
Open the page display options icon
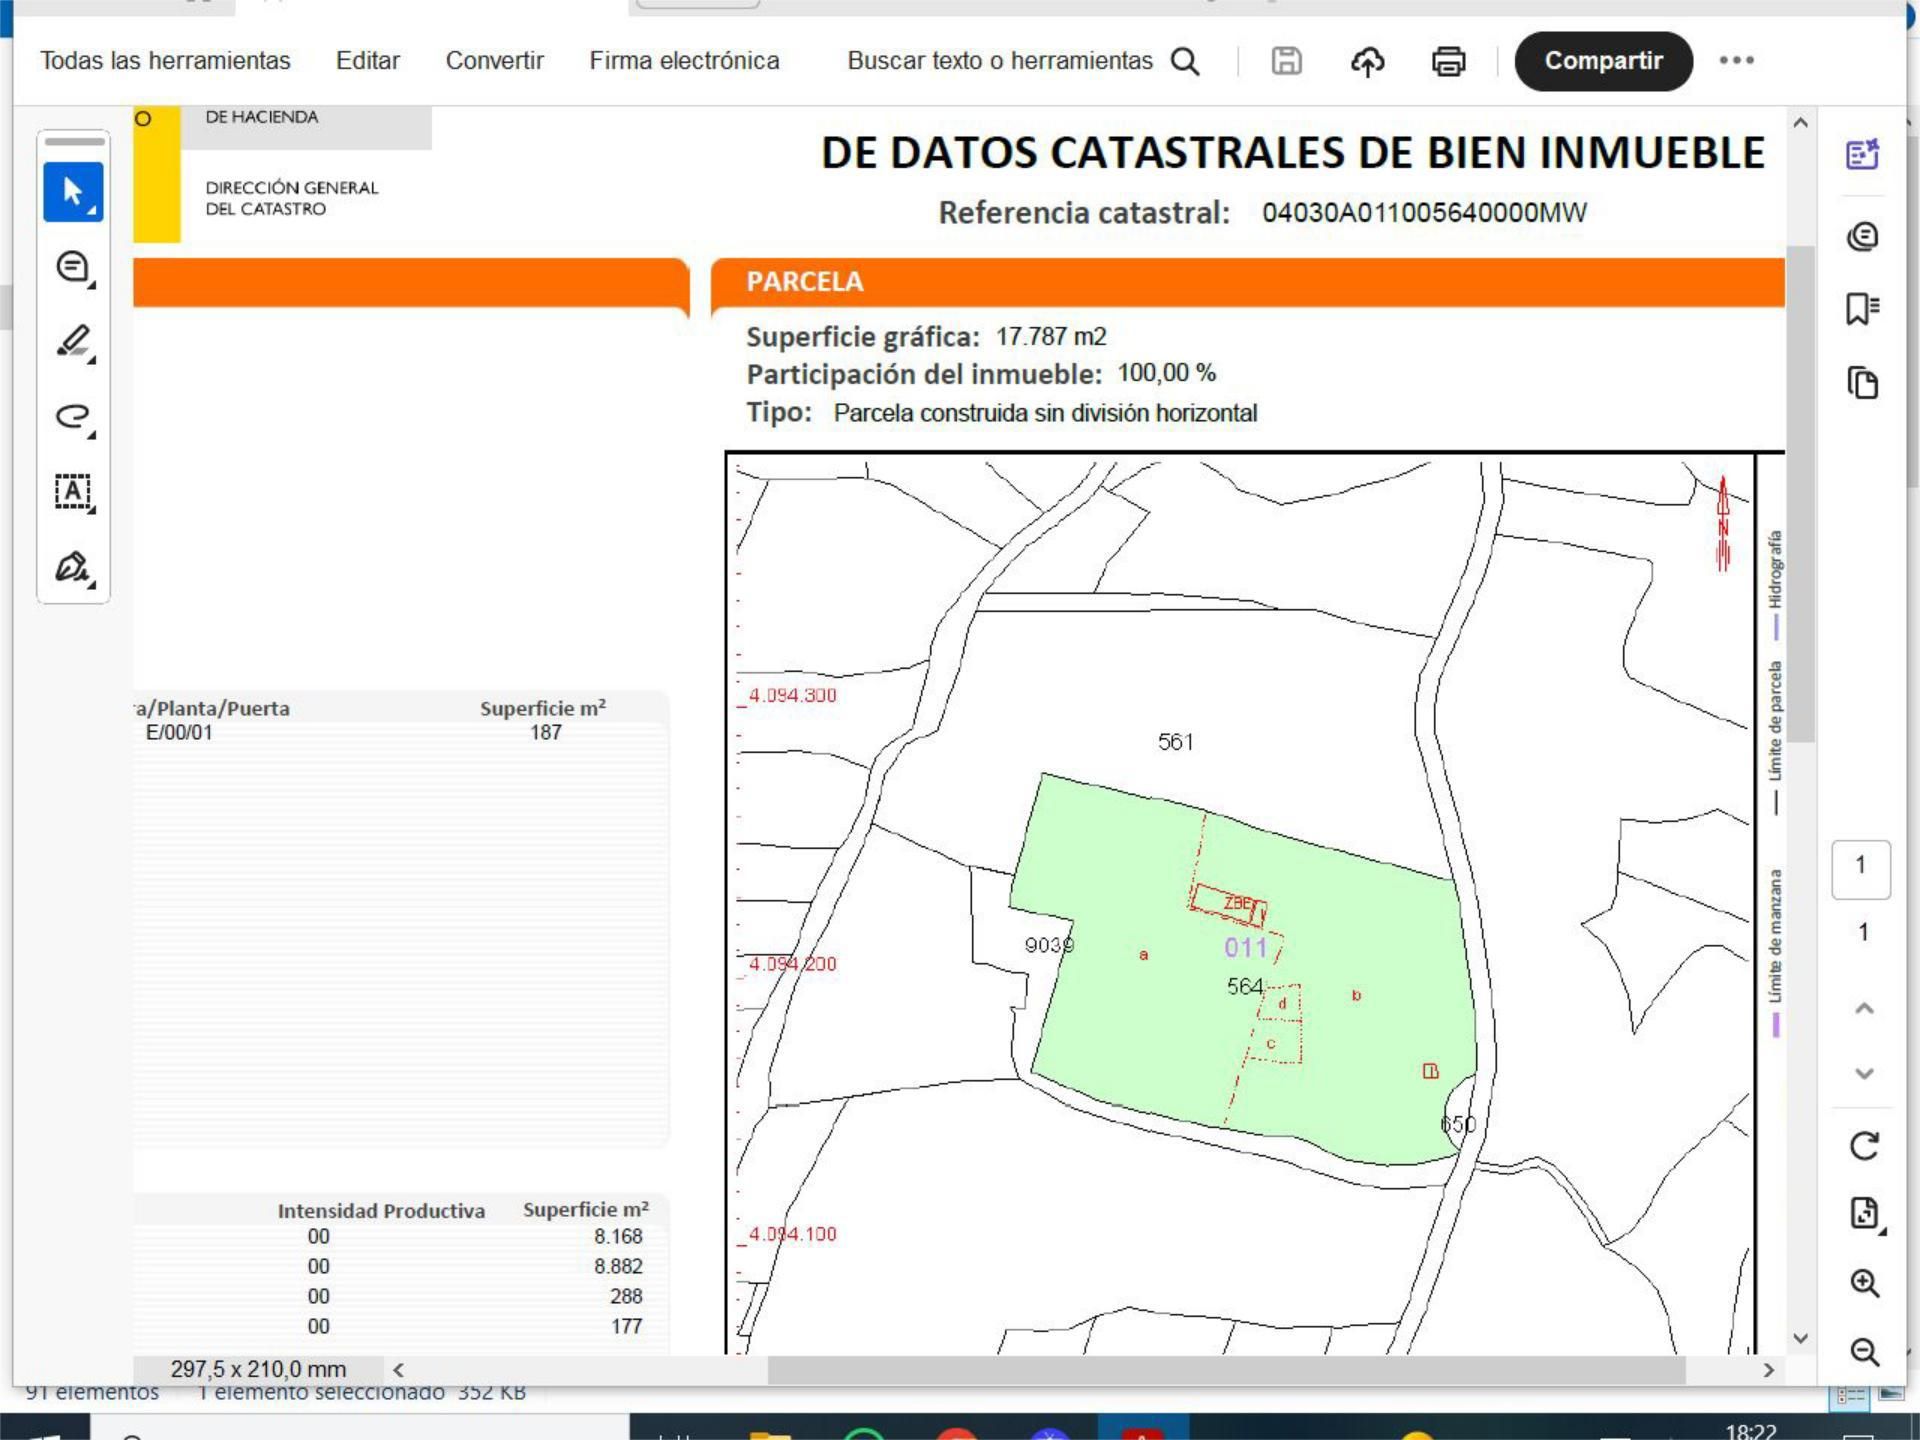point(1864,1213)
